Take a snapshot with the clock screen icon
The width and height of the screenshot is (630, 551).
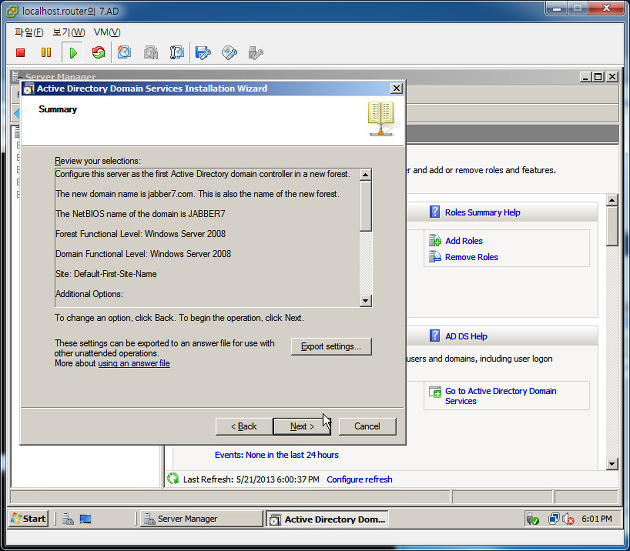click(124, 52)
